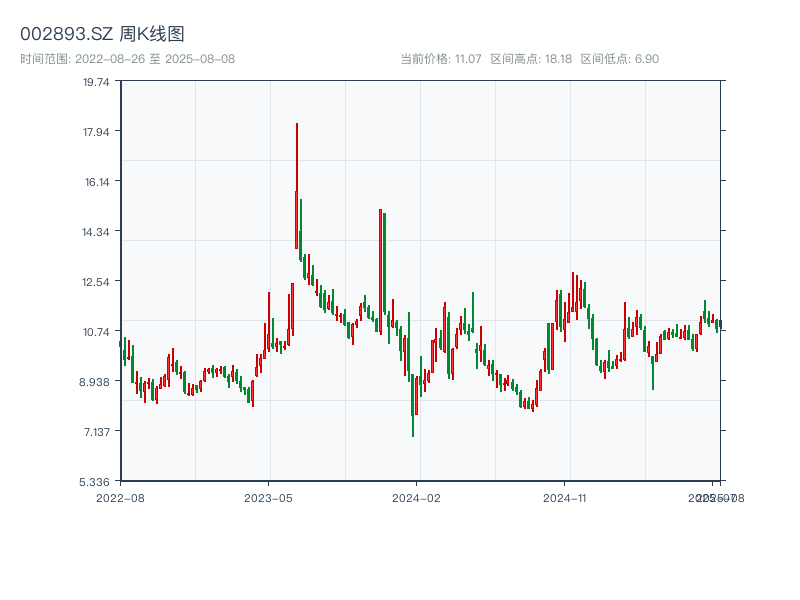The width and height of the screenshot is (800, 600).
Task: Click the 14.34 y-axis price label
Action: pyautogui.click(x=96, y=232)
